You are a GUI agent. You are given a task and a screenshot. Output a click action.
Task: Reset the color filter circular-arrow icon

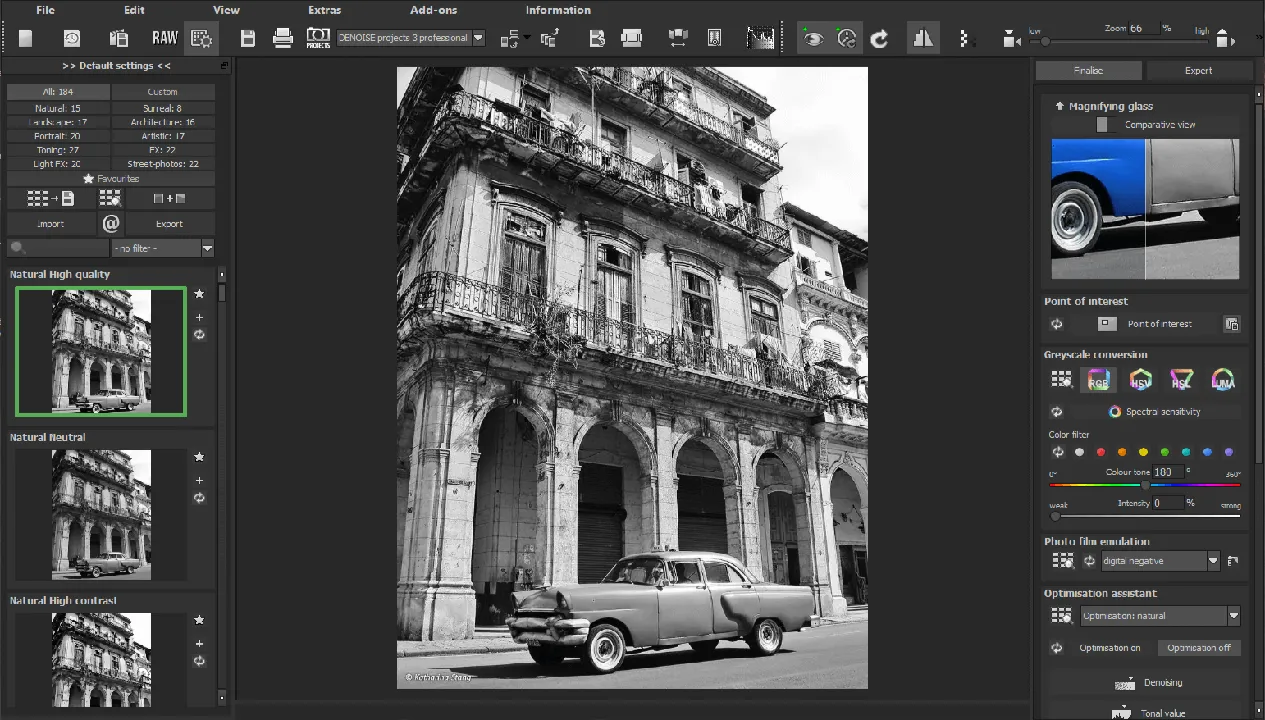[1058, 452]
